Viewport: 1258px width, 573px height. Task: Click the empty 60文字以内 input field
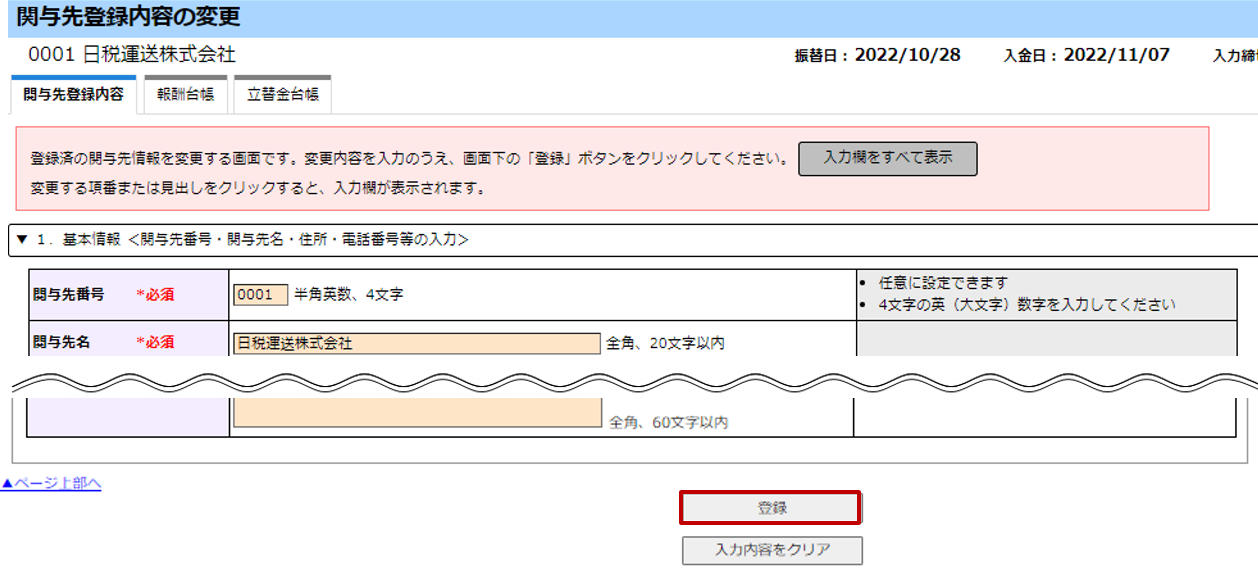point(416,412)
